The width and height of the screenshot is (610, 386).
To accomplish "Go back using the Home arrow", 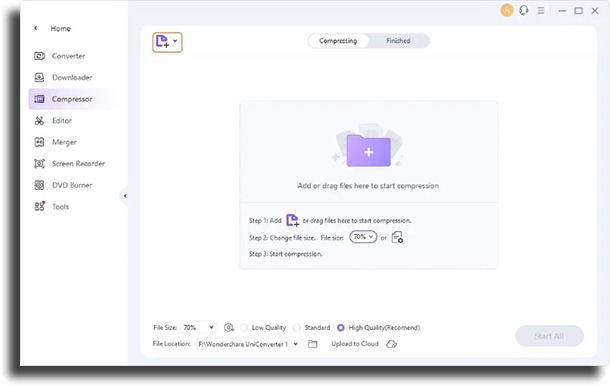I will tap(36, 28).
